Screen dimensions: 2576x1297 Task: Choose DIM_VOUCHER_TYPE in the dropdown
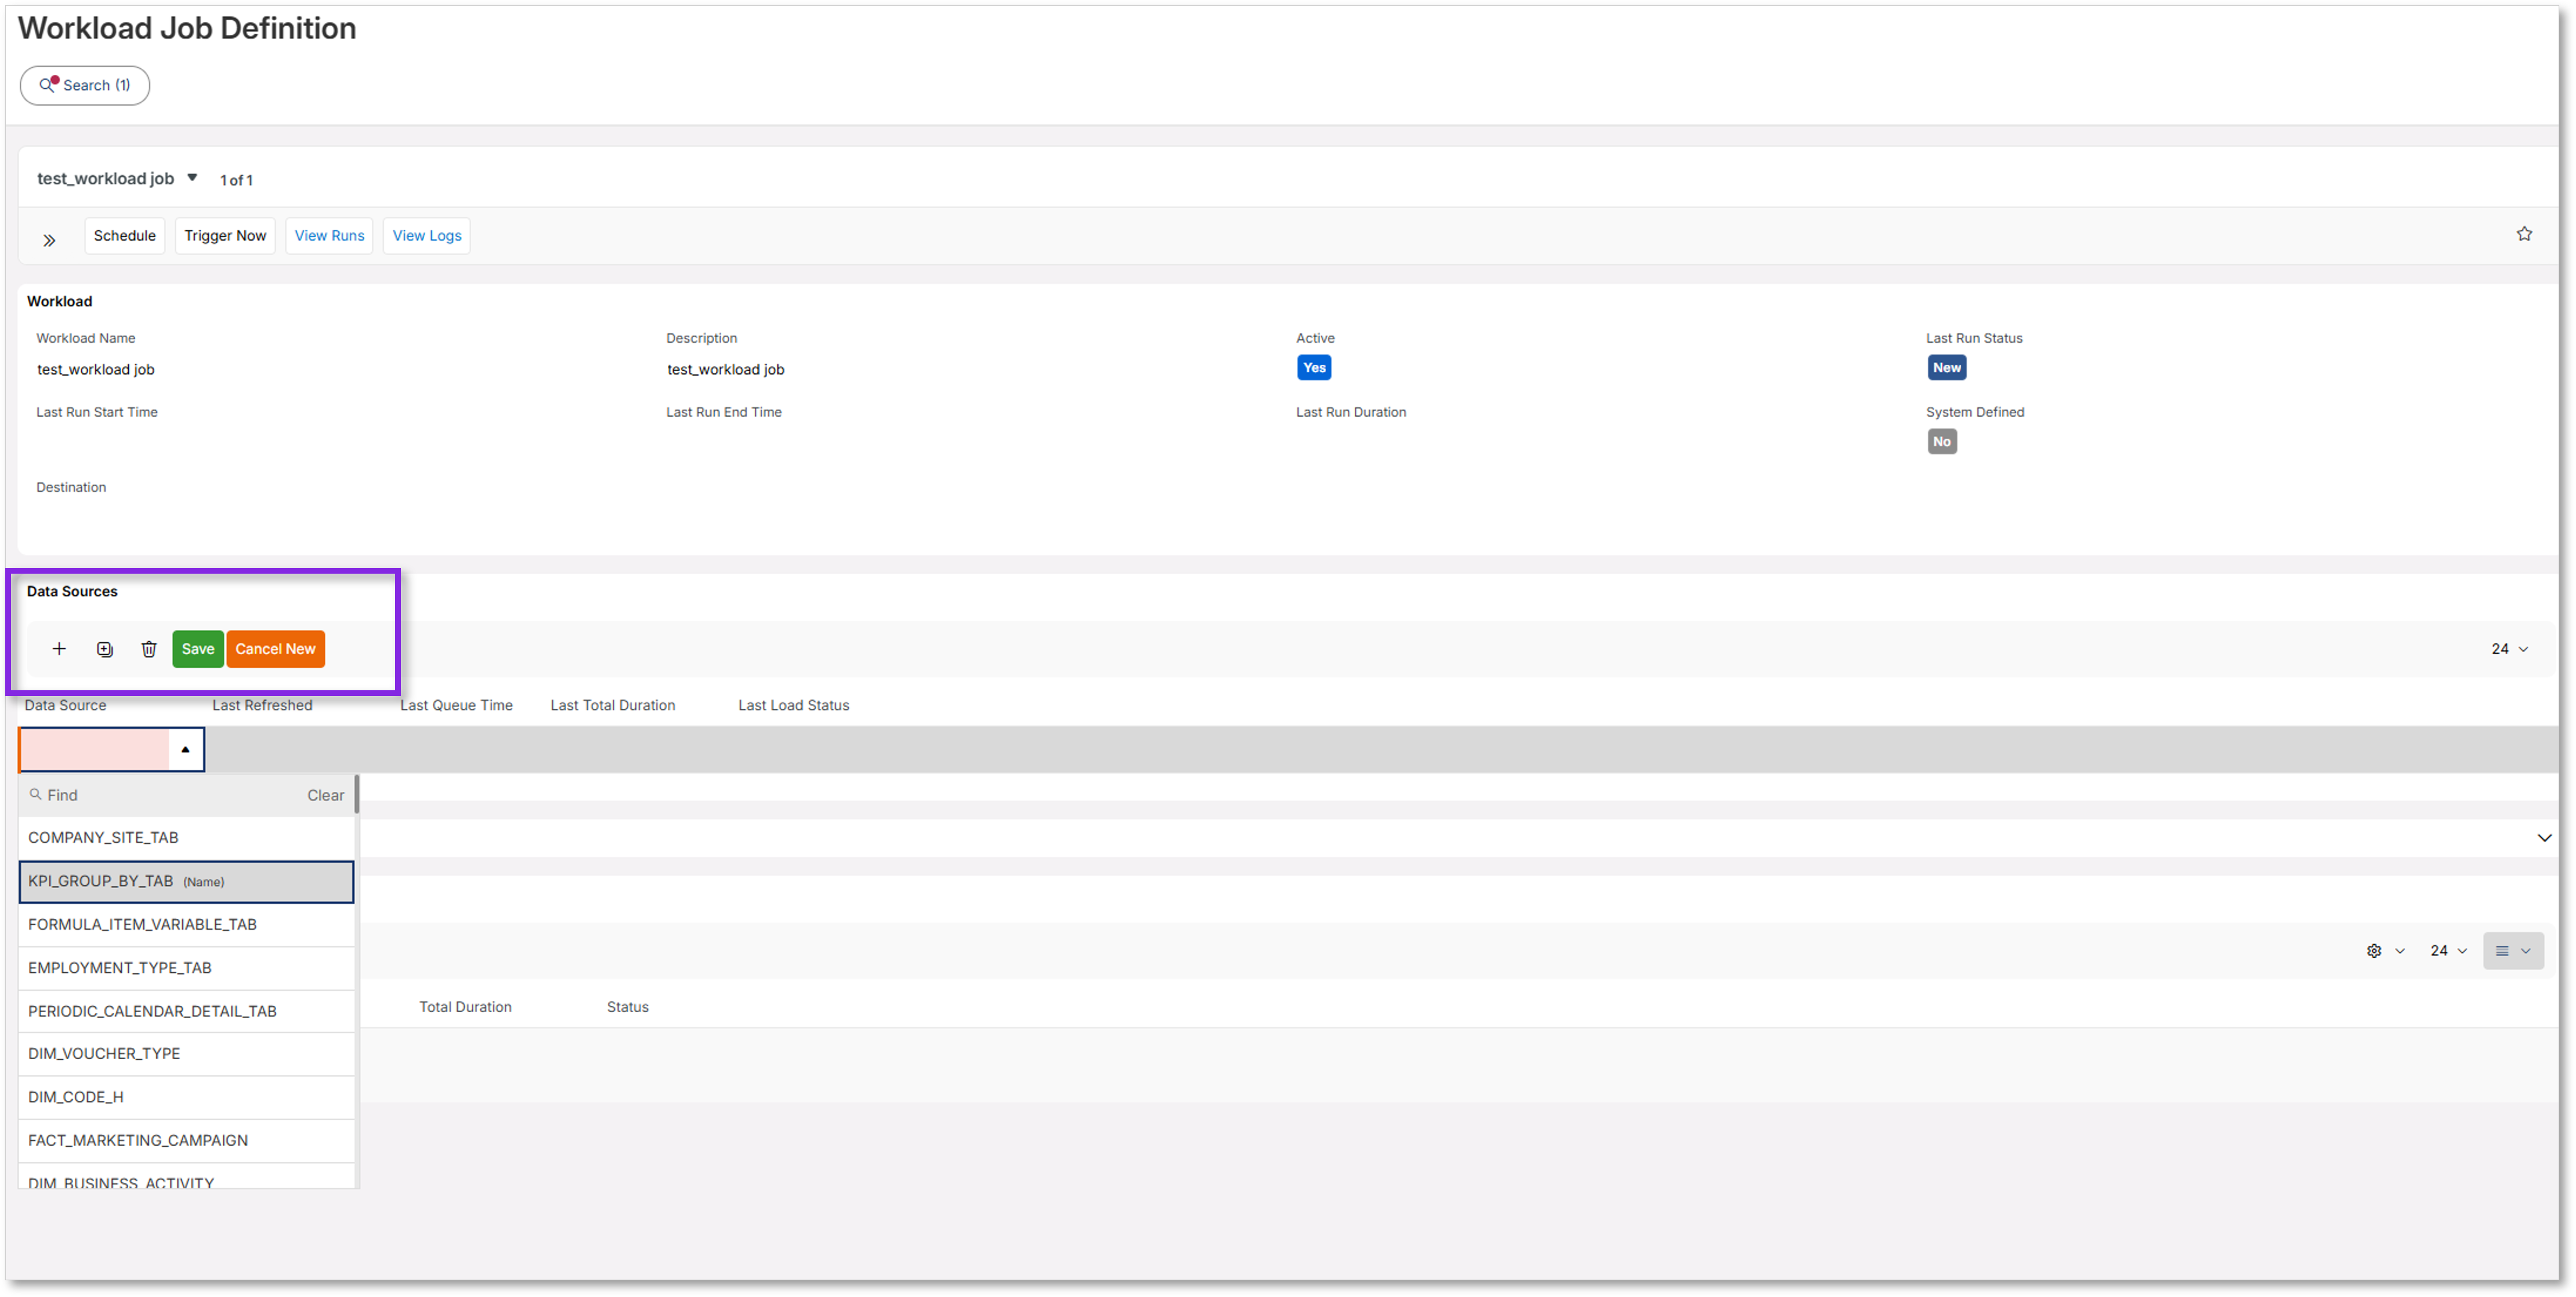186,1054
